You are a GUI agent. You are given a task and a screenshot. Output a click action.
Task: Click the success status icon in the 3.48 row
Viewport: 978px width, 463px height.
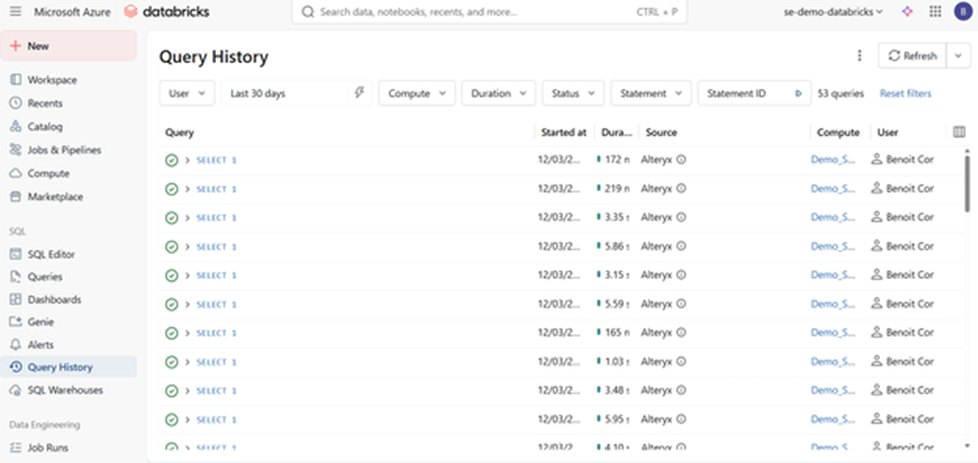[x=172, y=391]
